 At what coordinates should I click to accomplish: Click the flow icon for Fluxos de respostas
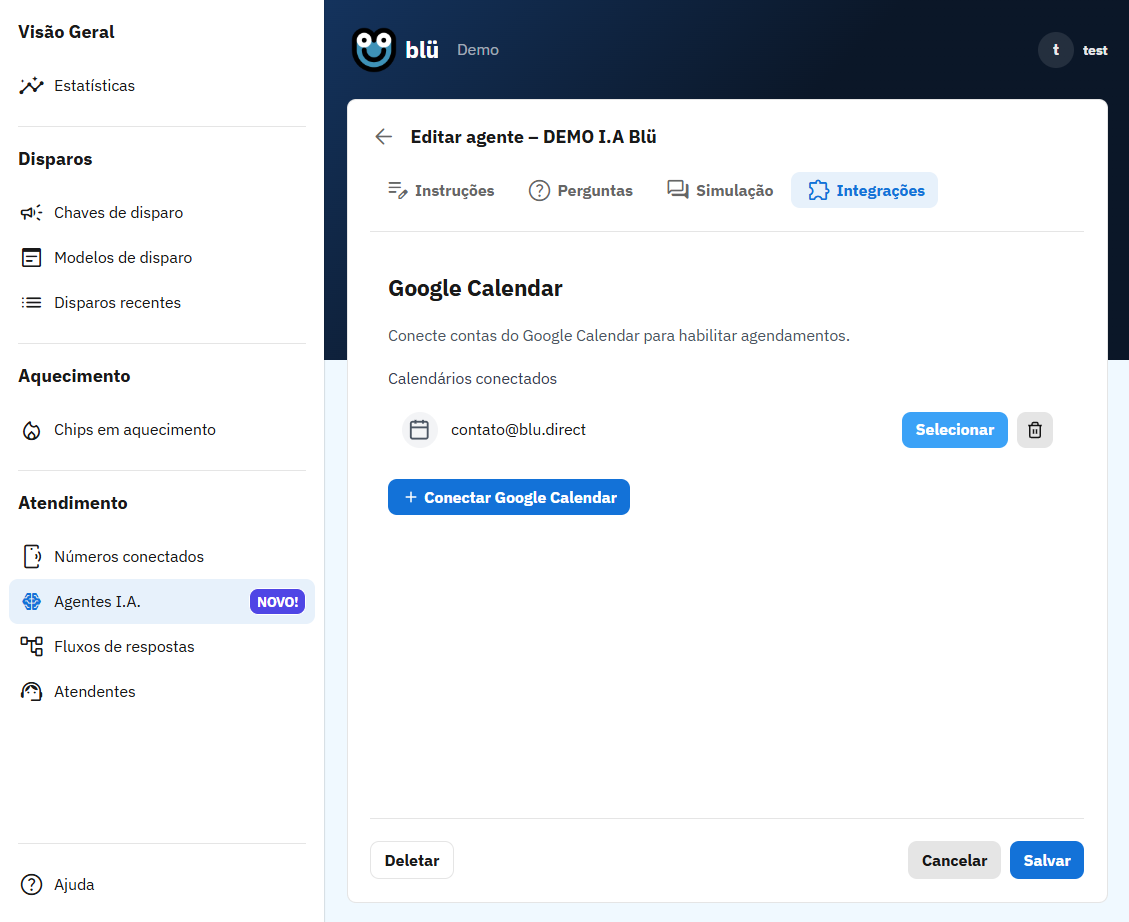click(x=32, y=646)
